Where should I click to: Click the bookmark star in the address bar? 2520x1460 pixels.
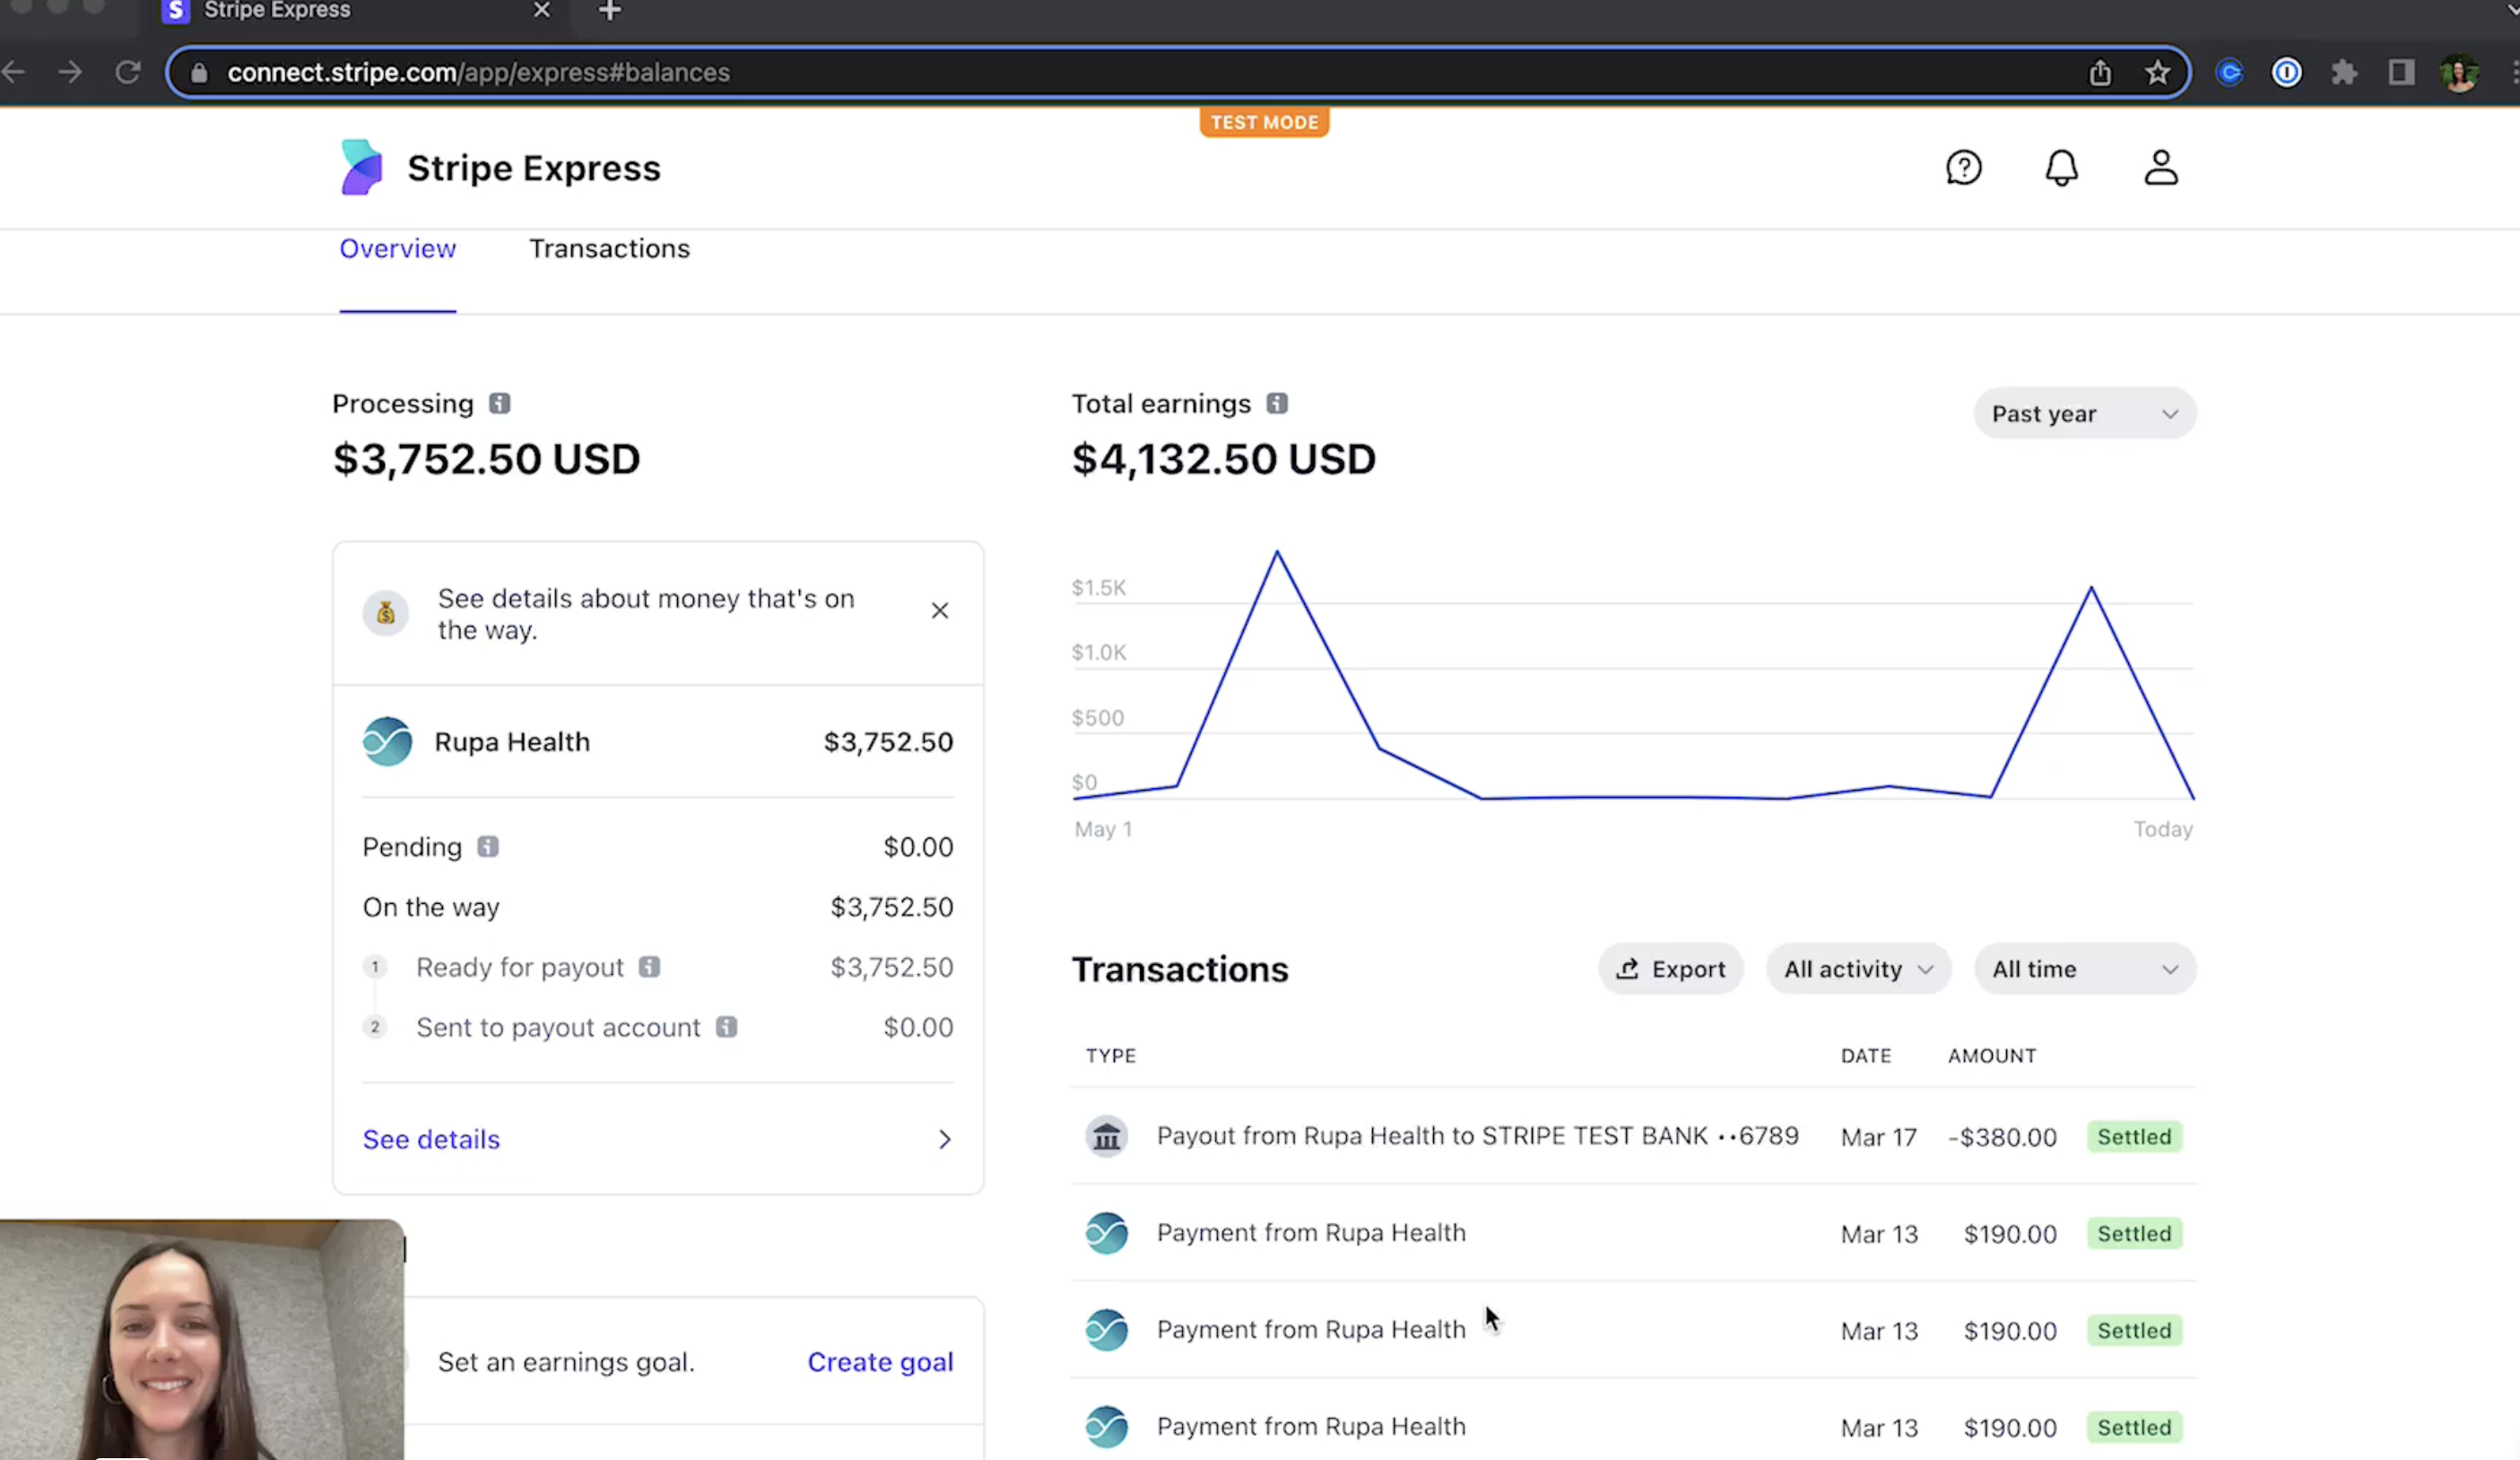(2157, 72)
